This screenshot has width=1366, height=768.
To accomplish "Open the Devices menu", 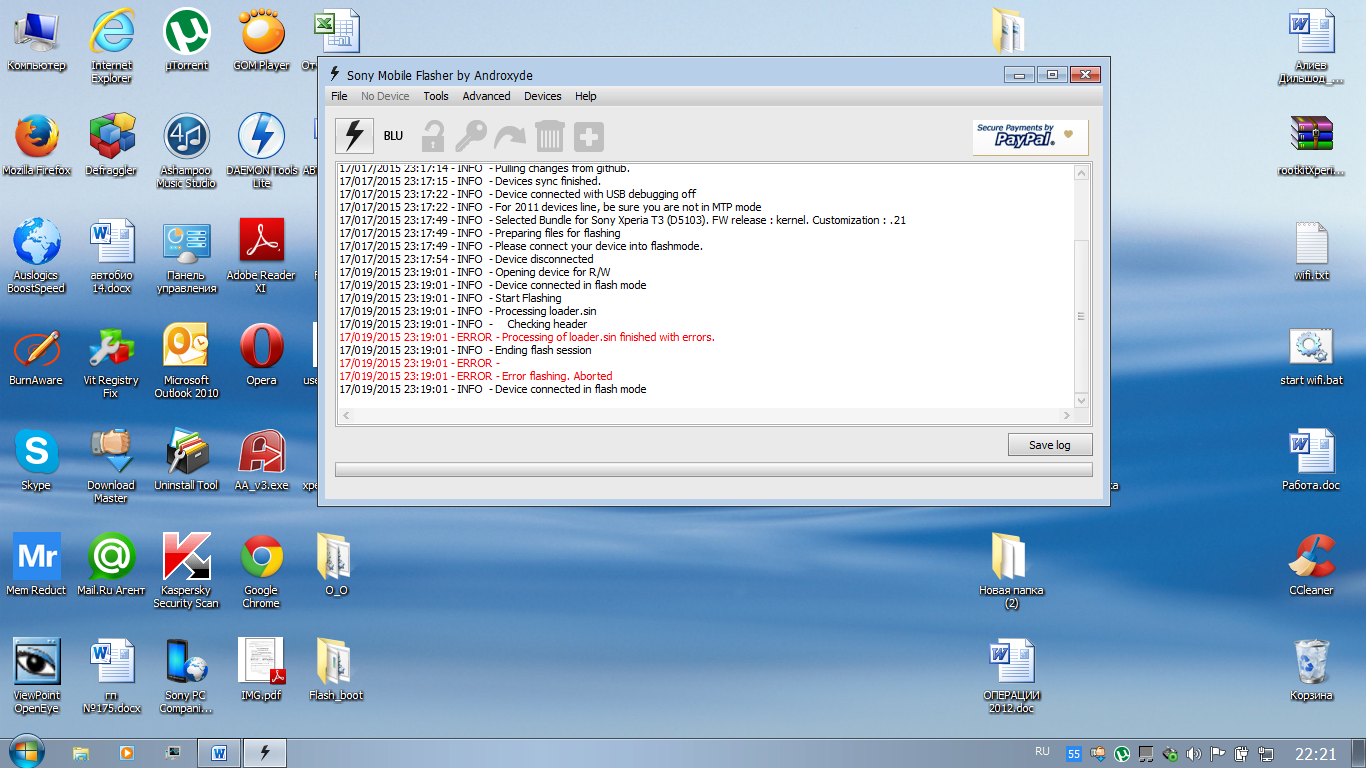I will [x=543, y=96].
